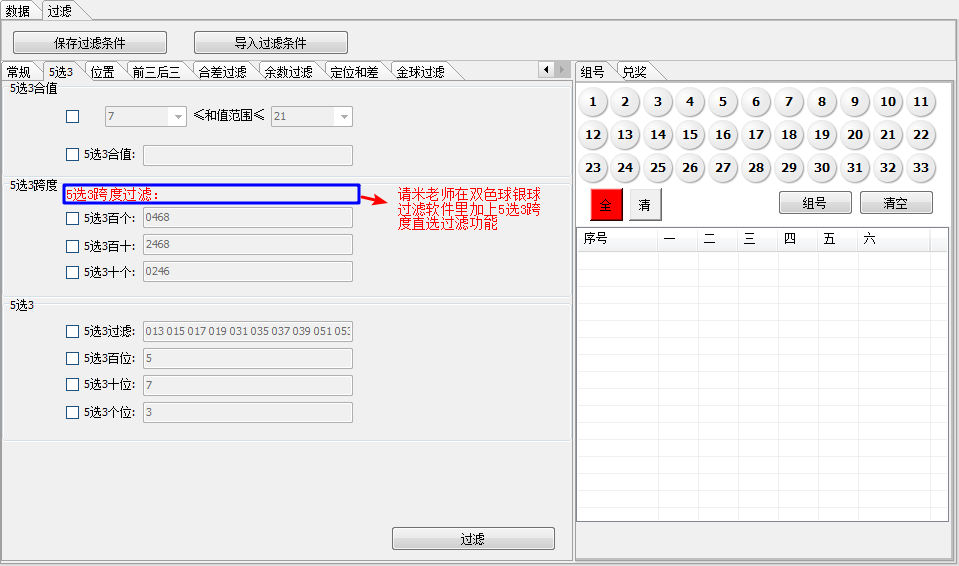Switch to the 数据 tab
This screenshot has width=959, height=566.
tap(18, 10)
